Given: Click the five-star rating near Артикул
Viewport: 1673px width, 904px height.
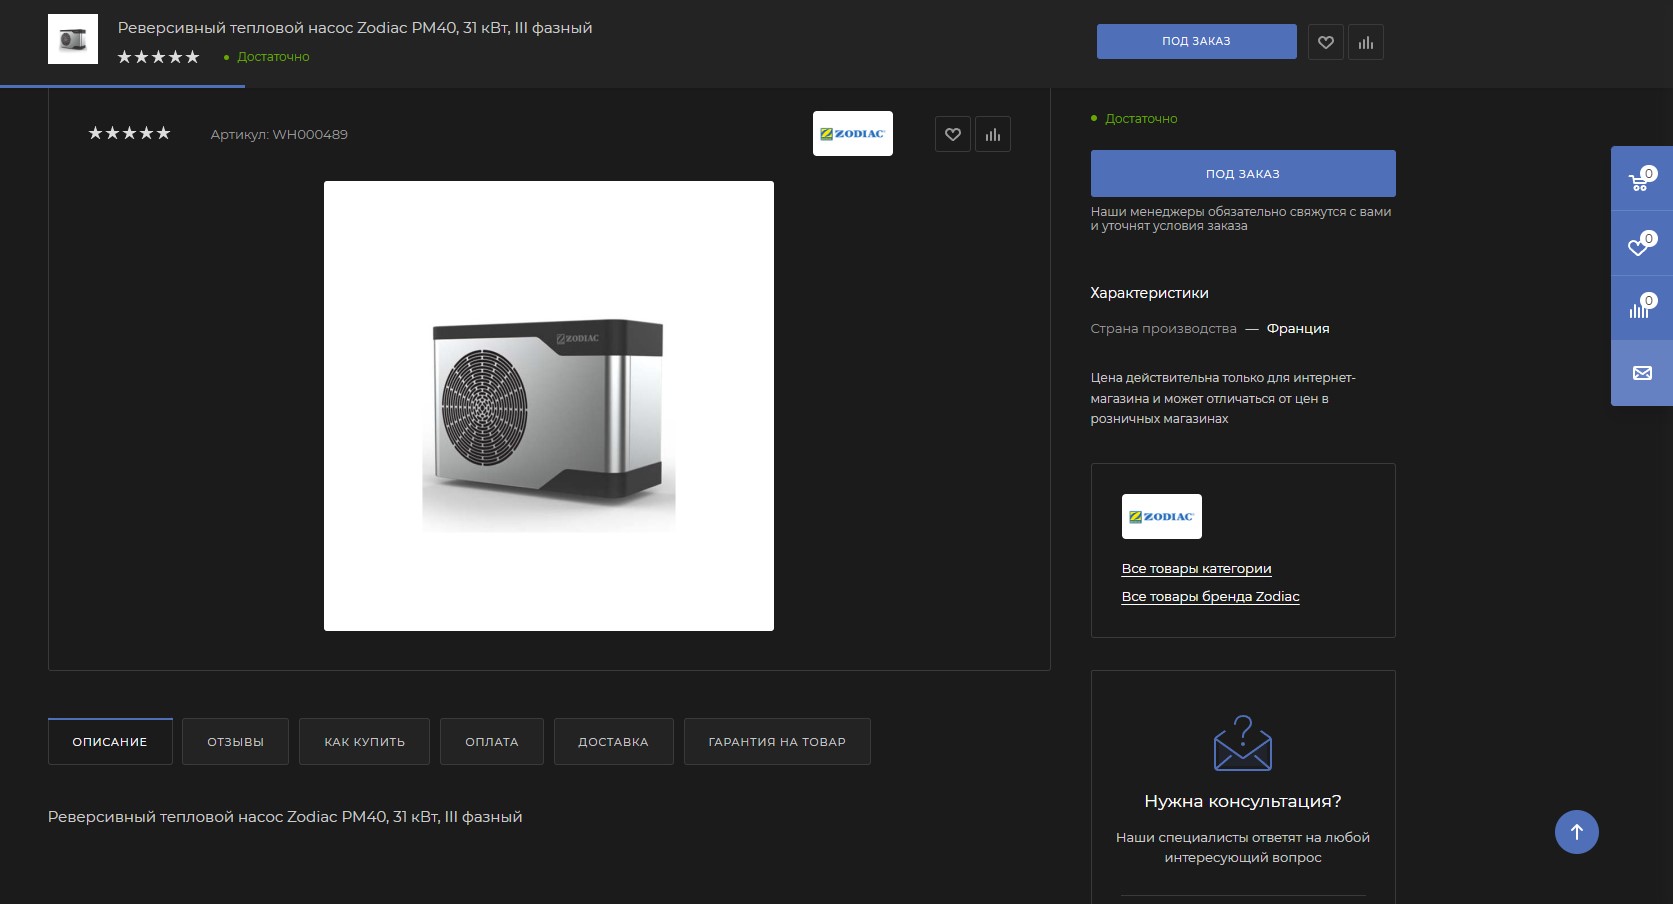Looking at the screenshot, I should (x=129, y=133).
